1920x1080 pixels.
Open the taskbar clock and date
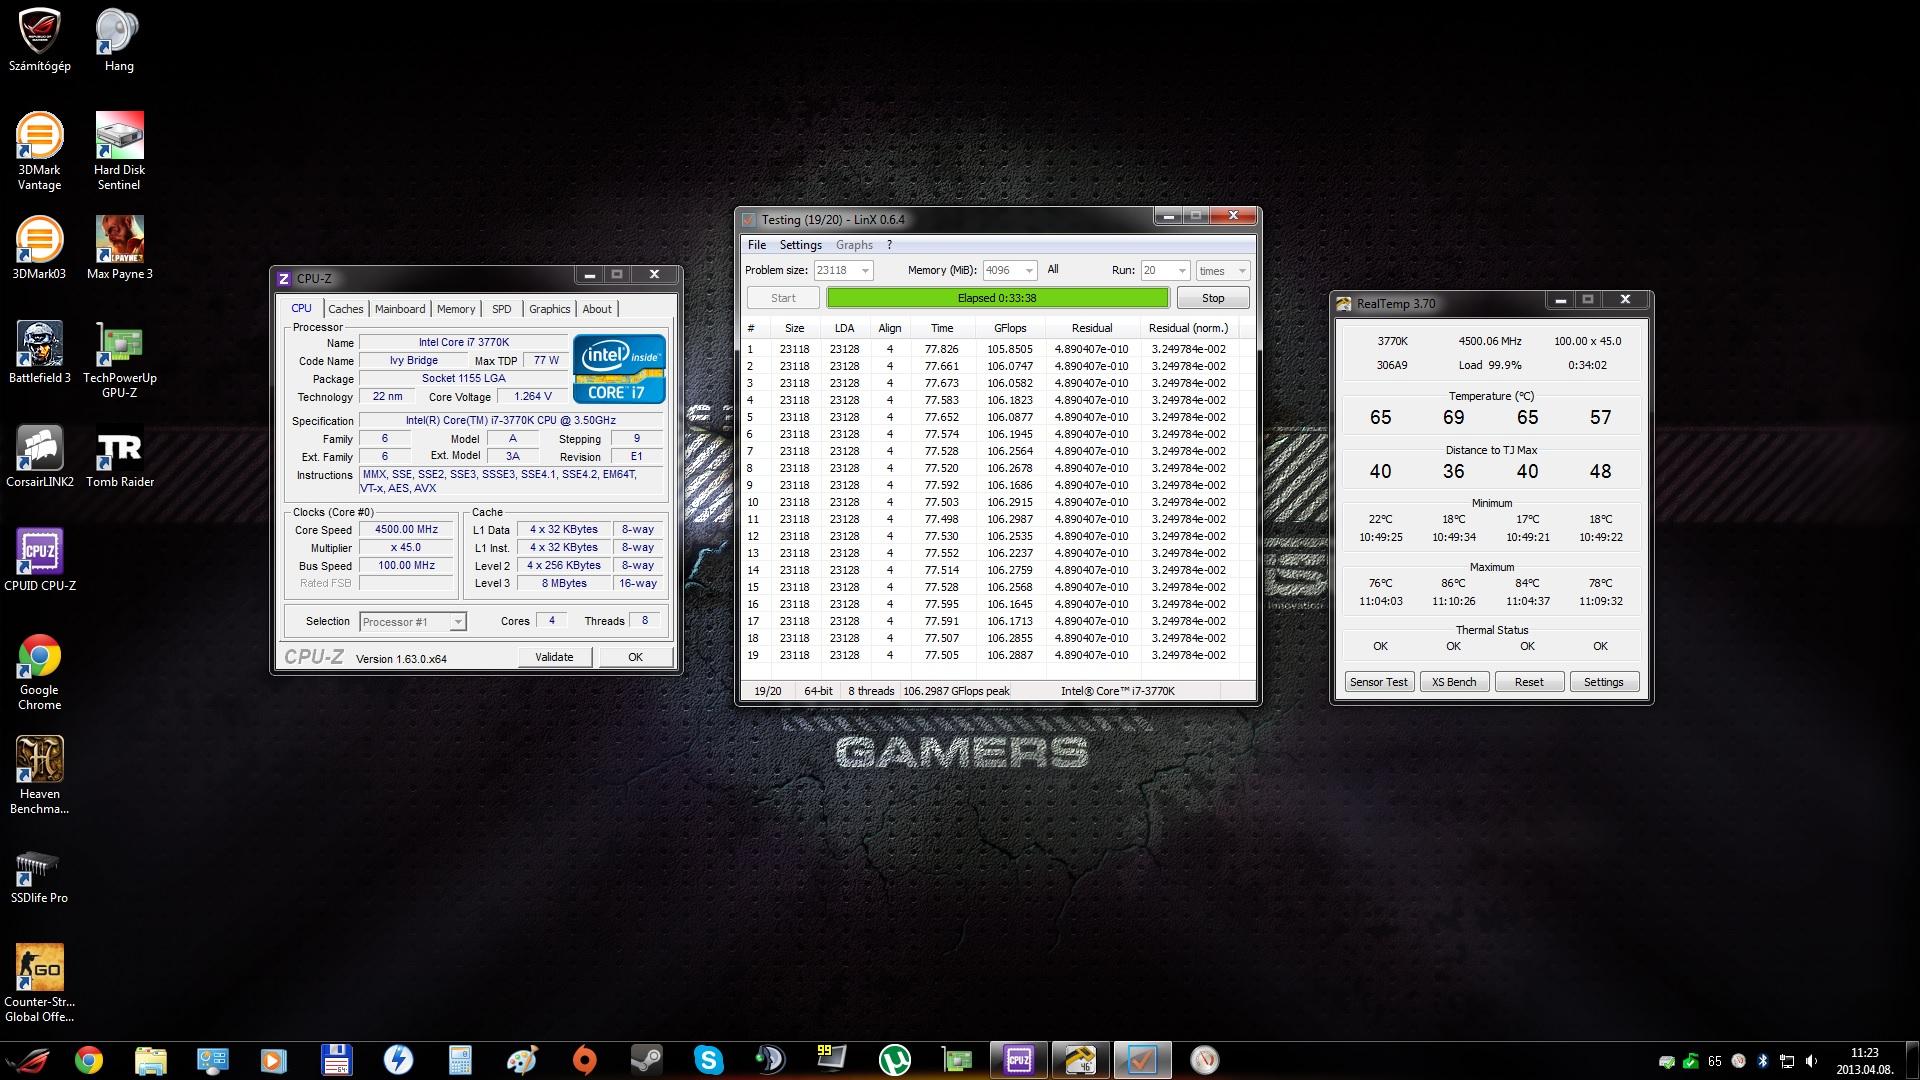point(1864,1060)
